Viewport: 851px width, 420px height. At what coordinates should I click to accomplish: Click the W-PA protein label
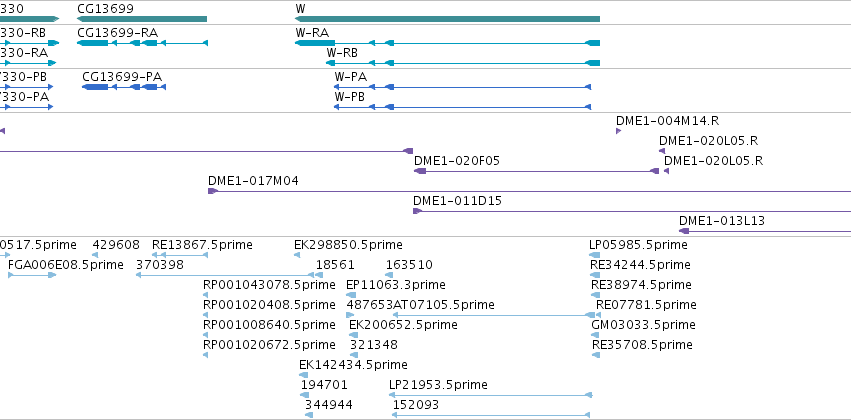pos(351,77)
